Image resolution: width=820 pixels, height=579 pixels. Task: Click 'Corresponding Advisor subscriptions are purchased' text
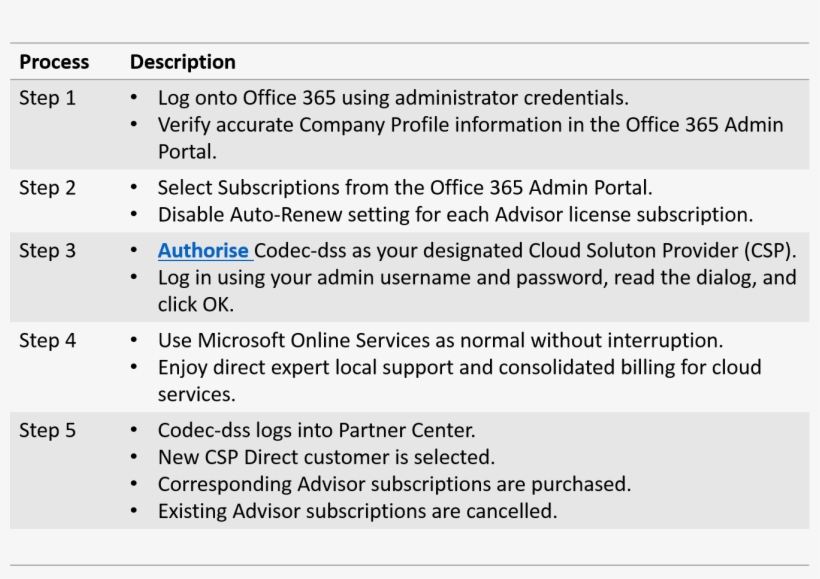[394, 484]
